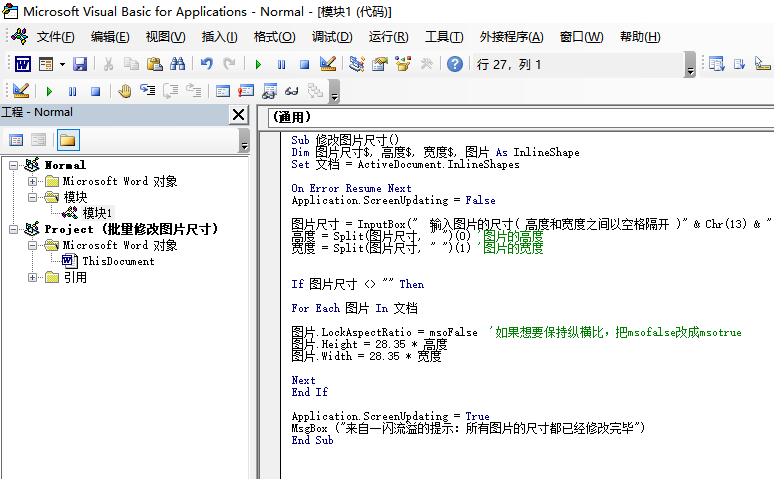Save the Normal project with floppy icon

click(79, 64)
